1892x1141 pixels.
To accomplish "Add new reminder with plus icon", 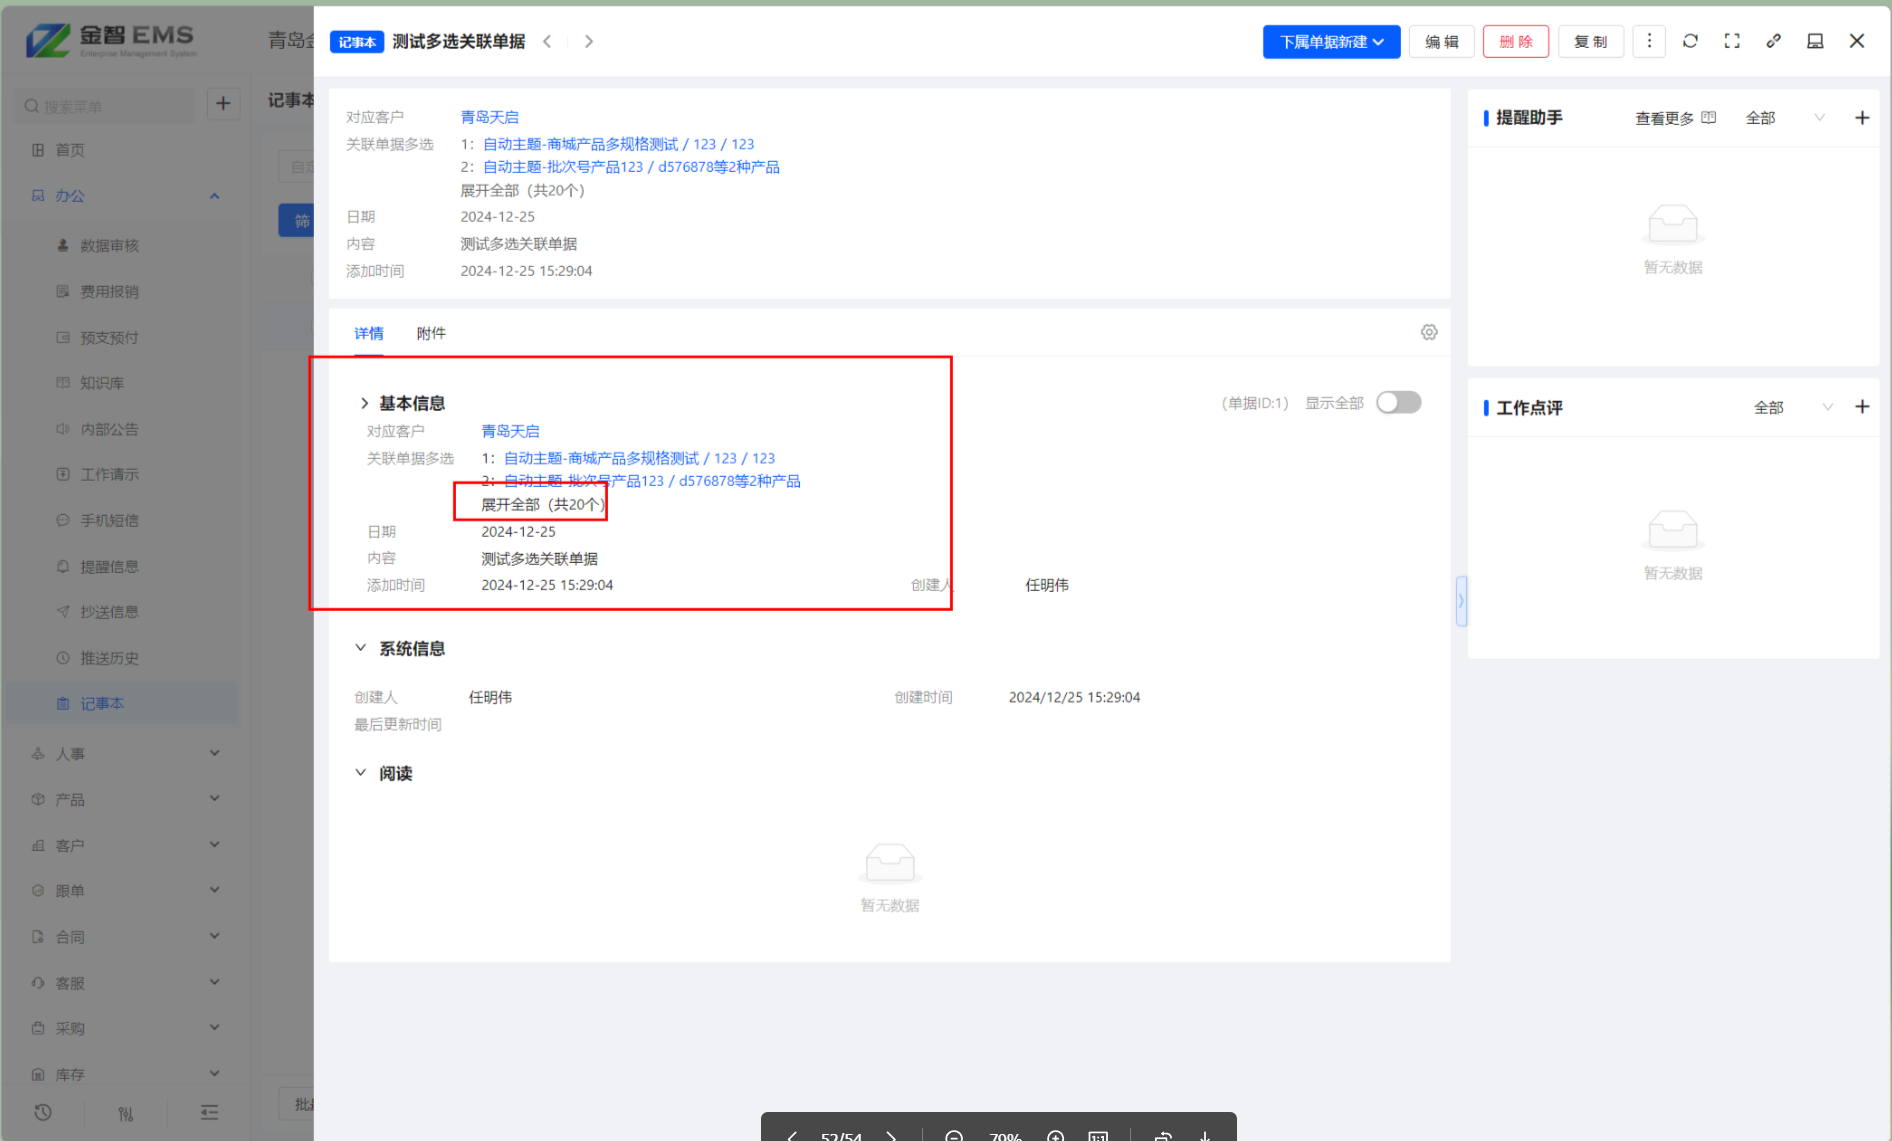I will pyautogui.click(x=1861, y=118).
